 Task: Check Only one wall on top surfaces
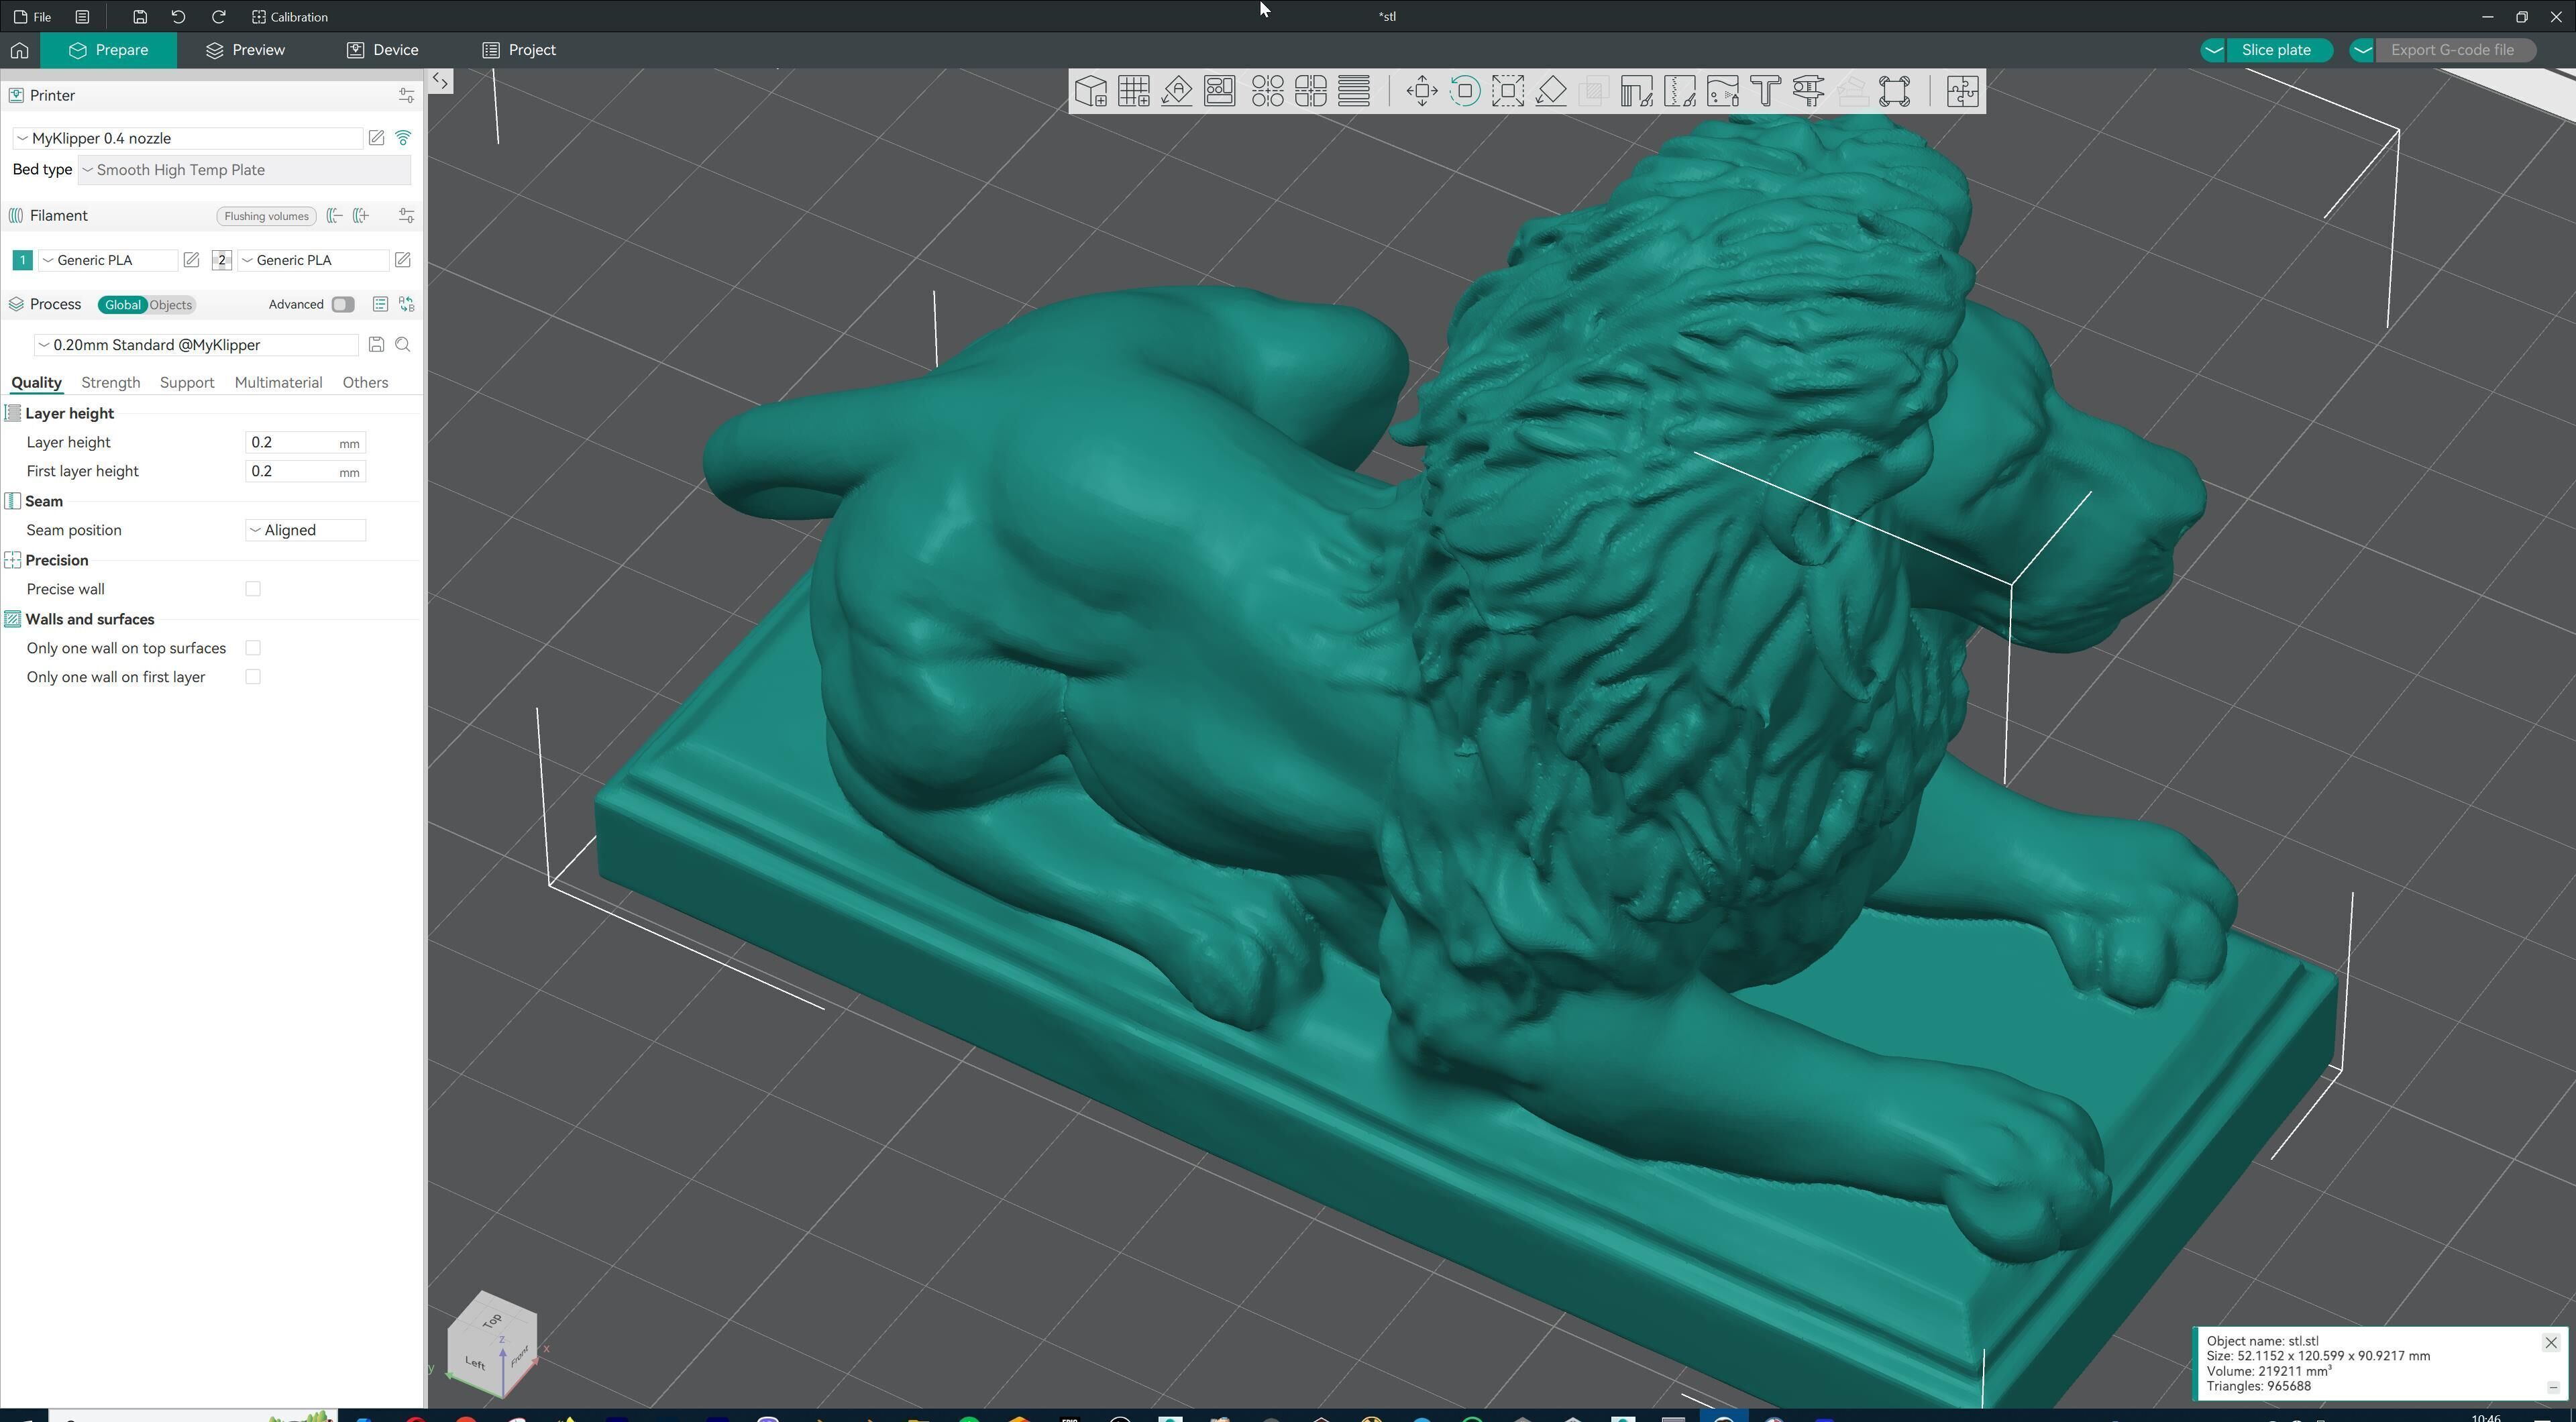pos(253,648)
